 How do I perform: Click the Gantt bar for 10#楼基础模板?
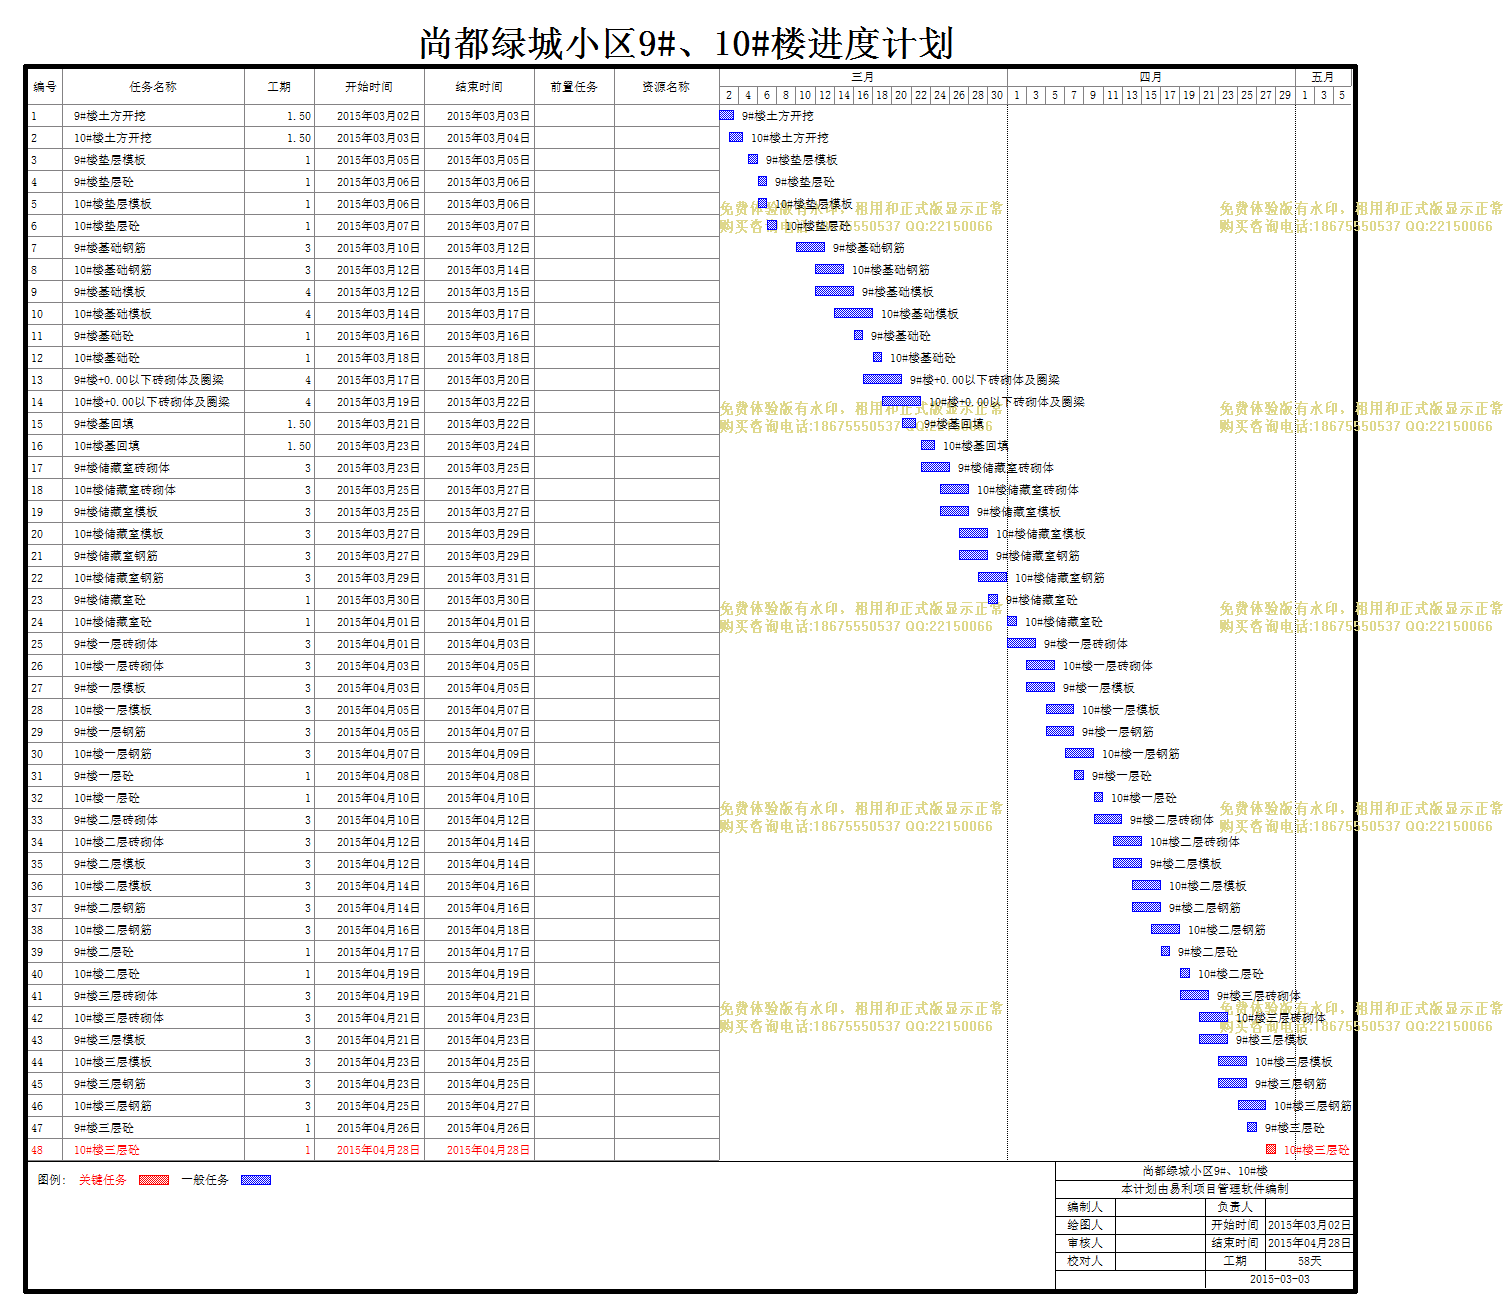point(854,313)
